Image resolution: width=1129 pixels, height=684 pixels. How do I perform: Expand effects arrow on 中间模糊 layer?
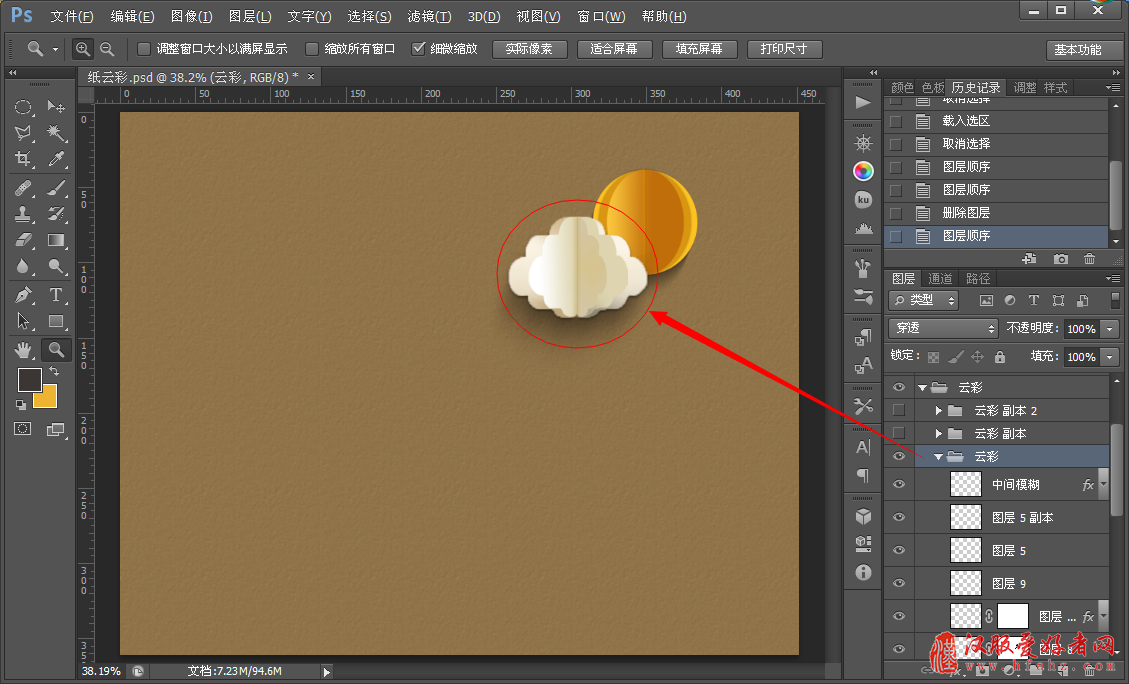coord(1104,485)
